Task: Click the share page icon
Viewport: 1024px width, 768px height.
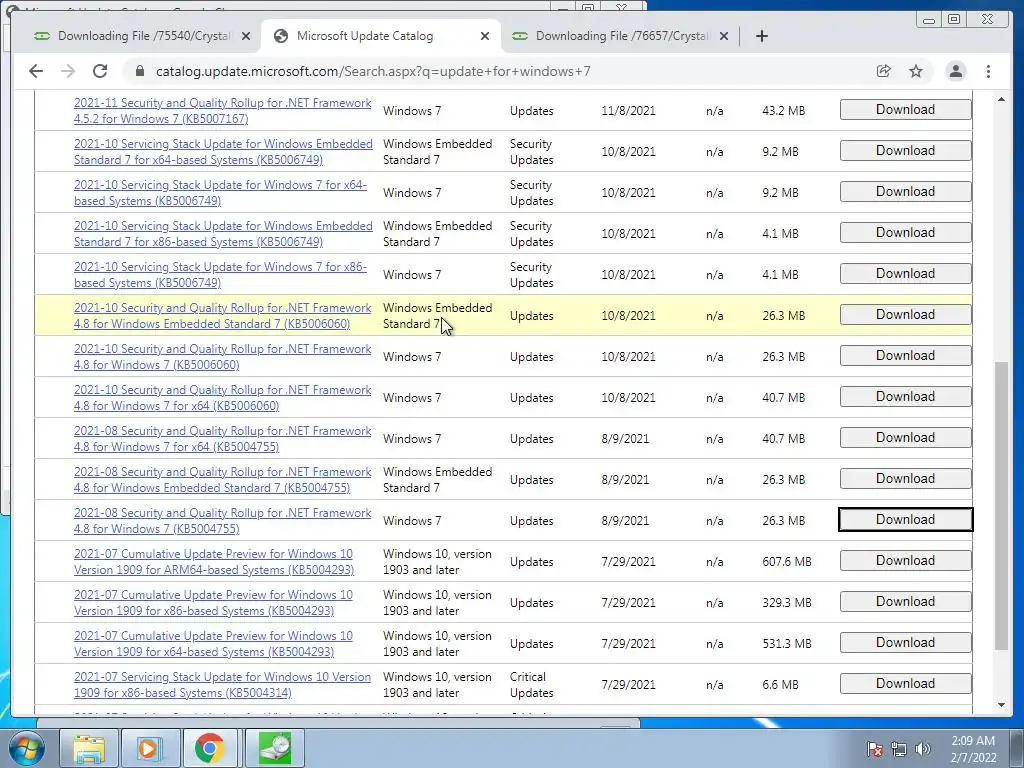Action: (x=884, y=71)
